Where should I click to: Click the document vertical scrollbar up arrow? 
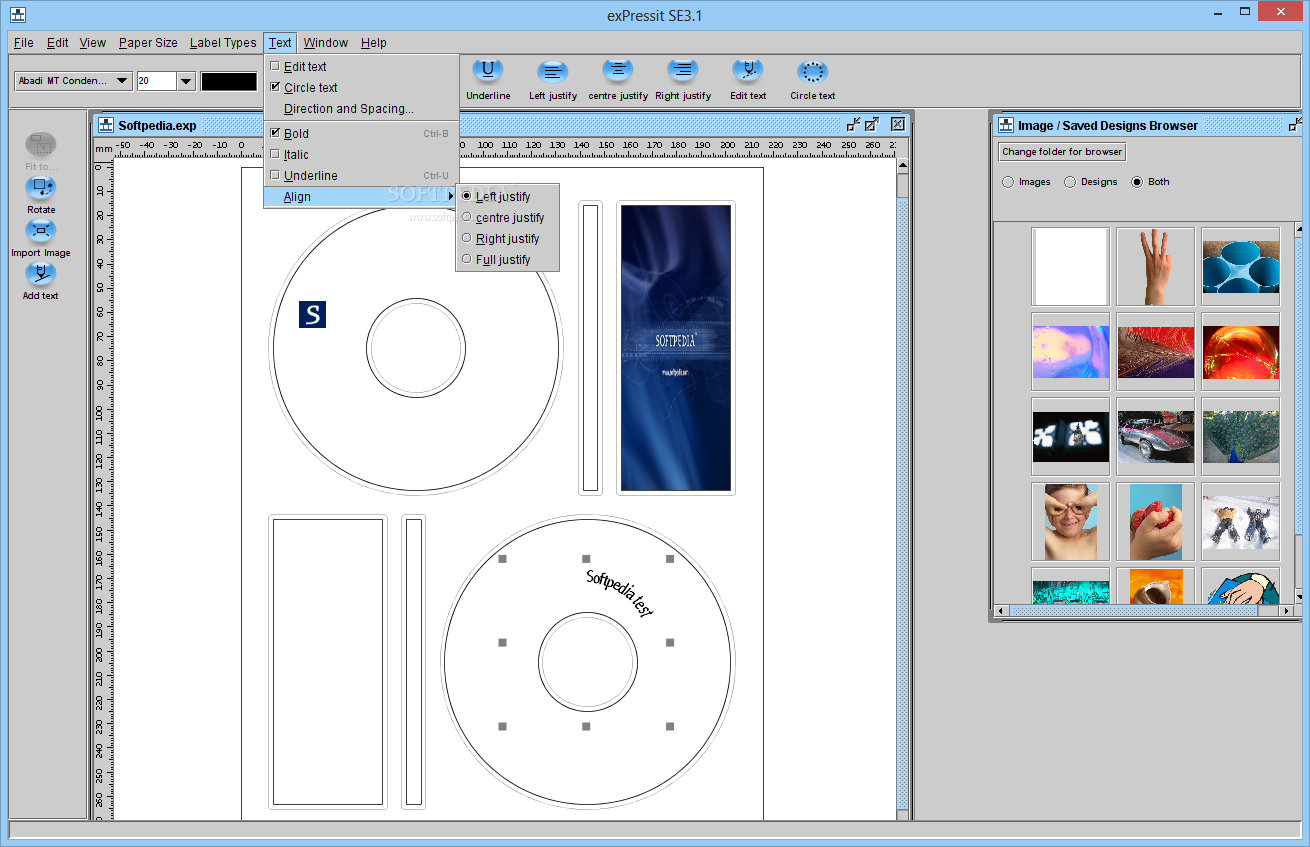(903, 166)
